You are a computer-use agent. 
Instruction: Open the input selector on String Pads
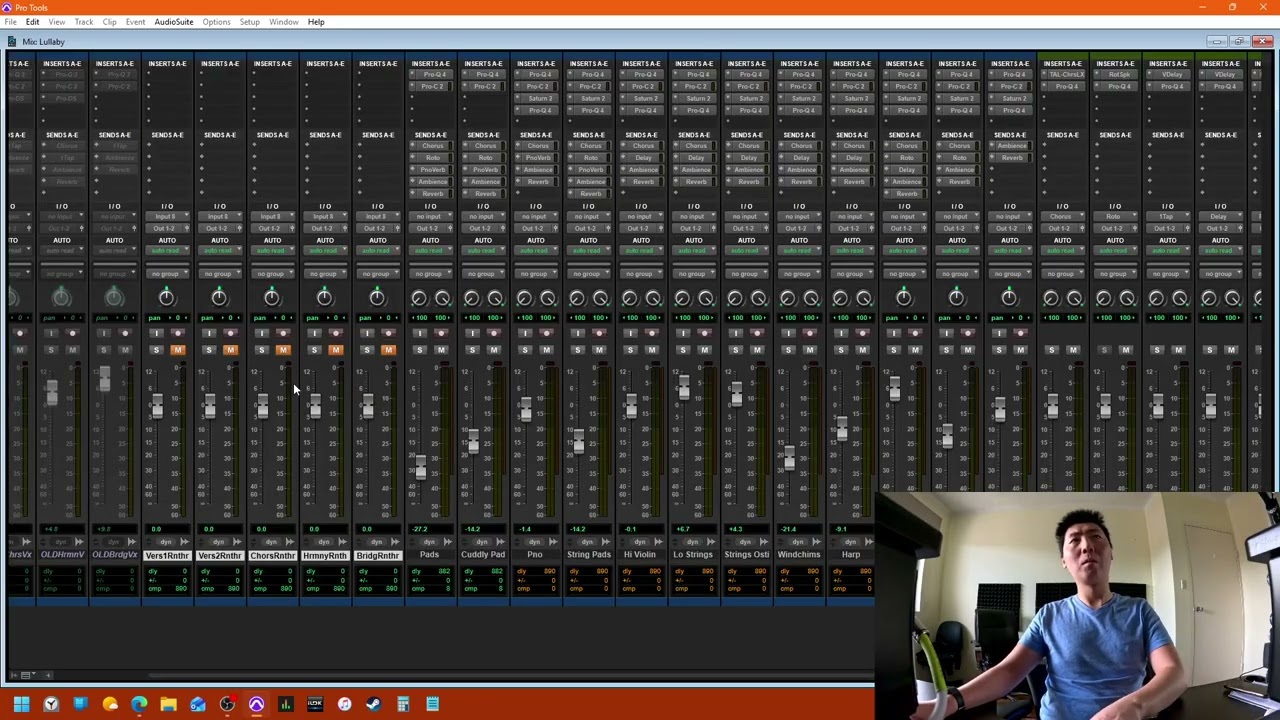pyautogui.click(x=588, y=217)
